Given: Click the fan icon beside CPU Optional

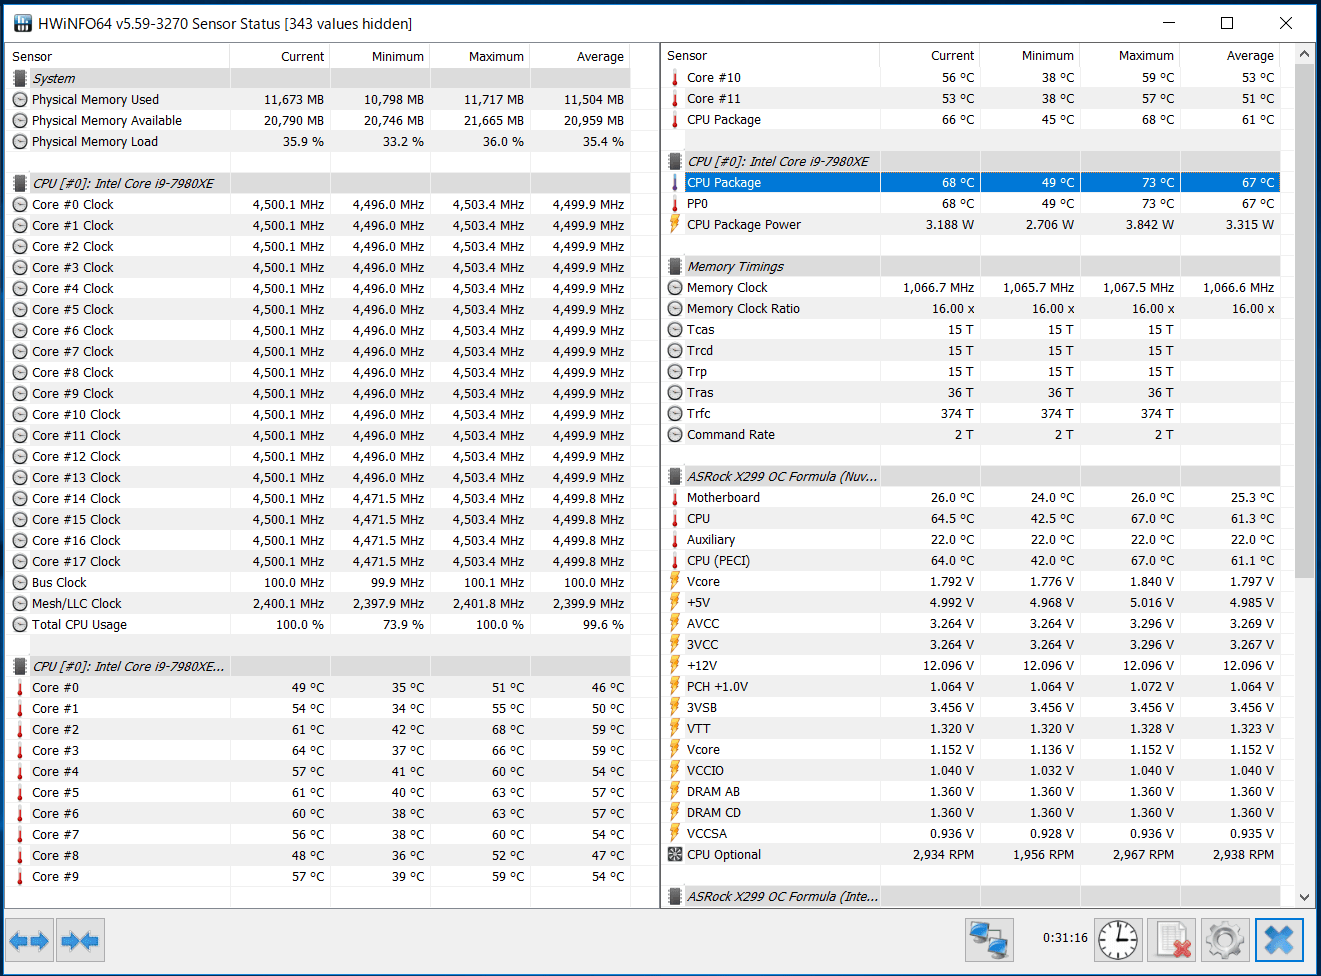Looking at the screenshot, I should (675, 854).
